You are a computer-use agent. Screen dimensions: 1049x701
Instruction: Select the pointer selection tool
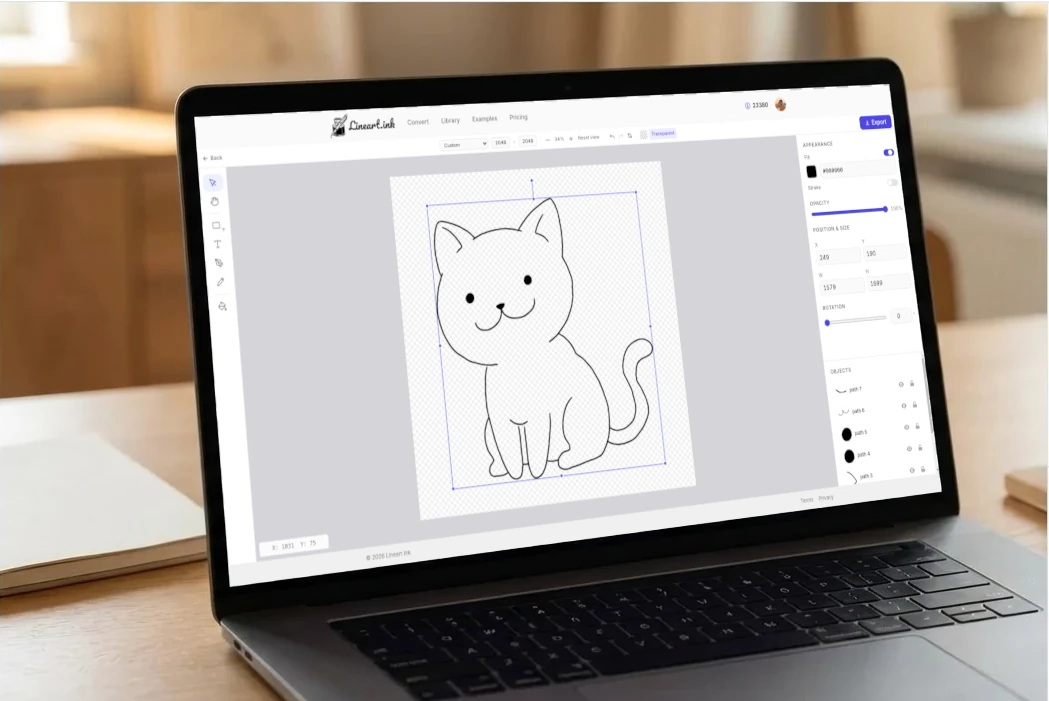point(213,183)
